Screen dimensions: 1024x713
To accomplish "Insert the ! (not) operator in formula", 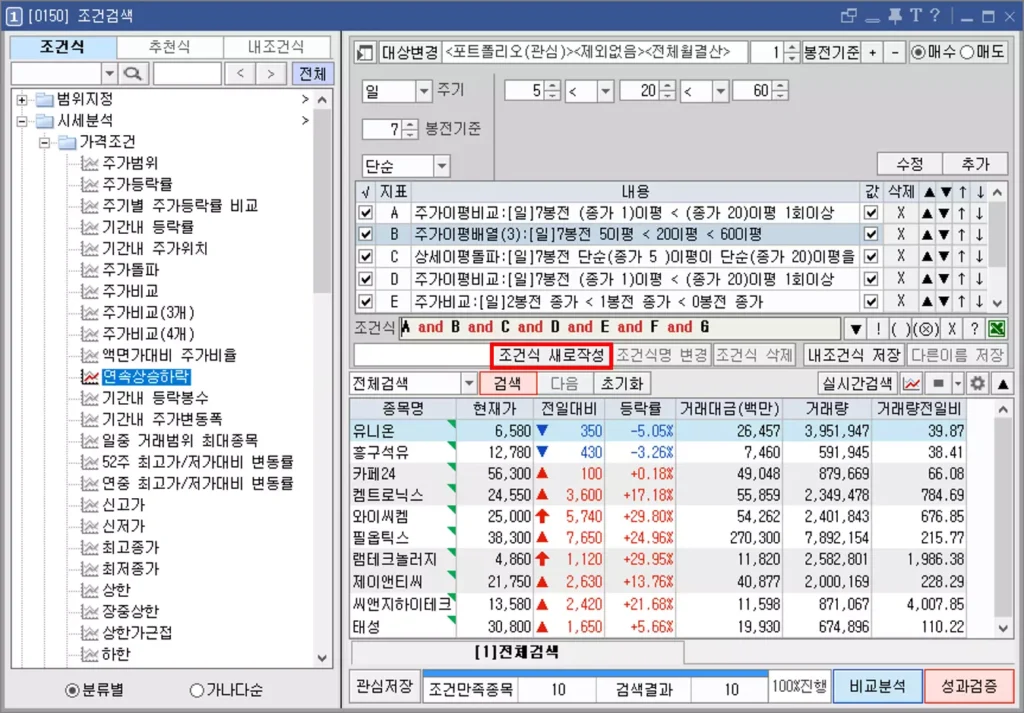I will pos(878,328).
